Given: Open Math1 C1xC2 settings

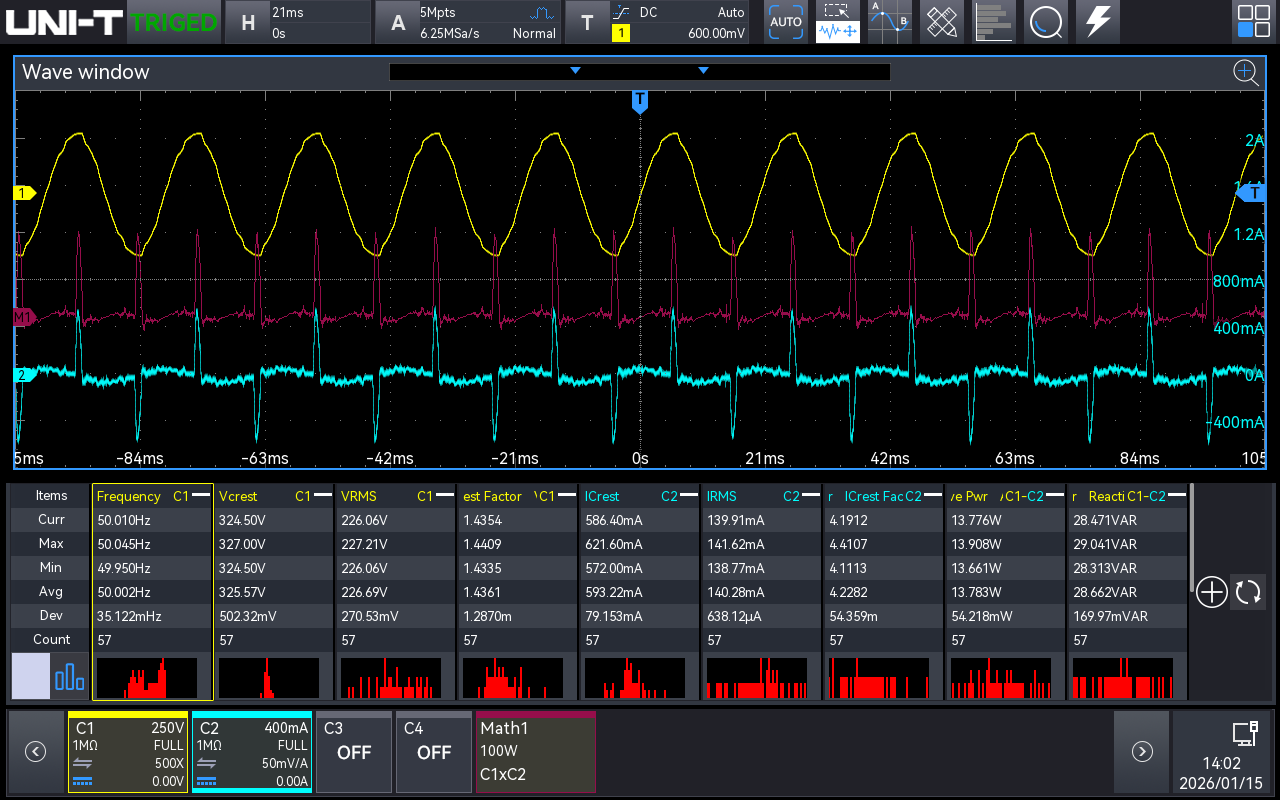Looking at the screenshot, I should click(x=536, y=752).
